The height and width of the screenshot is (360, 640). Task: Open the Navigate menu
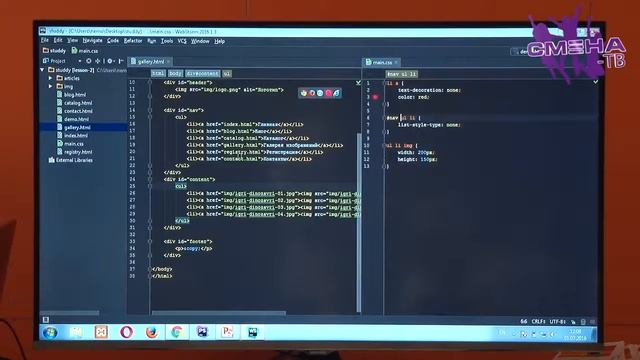coord(92,41)
